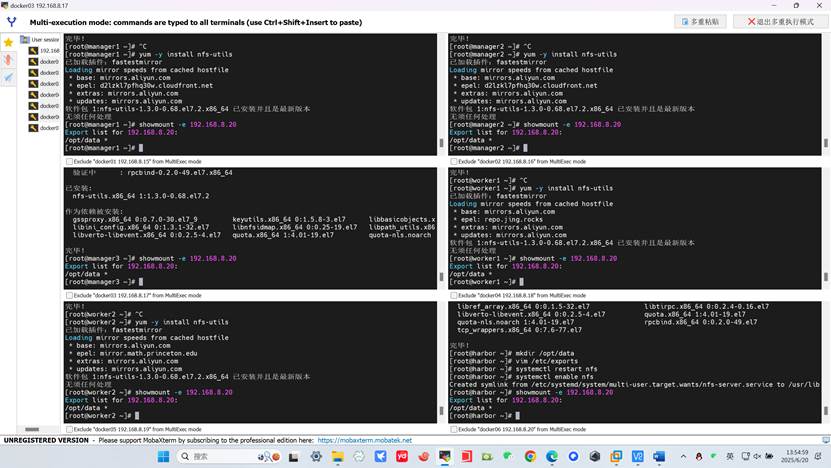
Task: Click scrollbar thumb of worker2 terminal
Action: pyautogui.click(x=441, y=411)
